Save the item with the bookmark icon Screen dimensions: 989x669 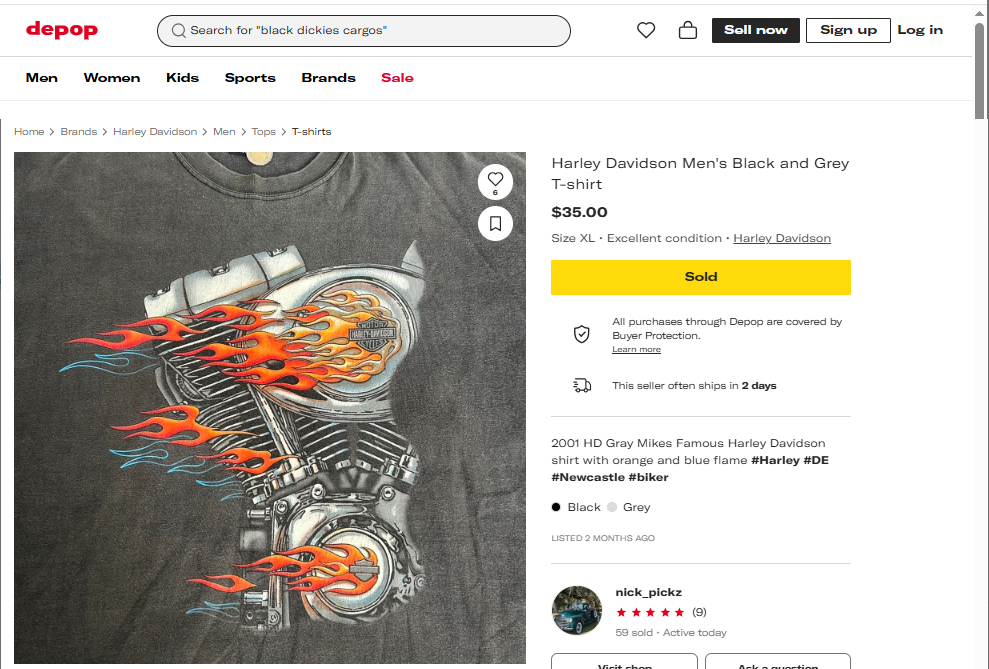pos(495,222)
